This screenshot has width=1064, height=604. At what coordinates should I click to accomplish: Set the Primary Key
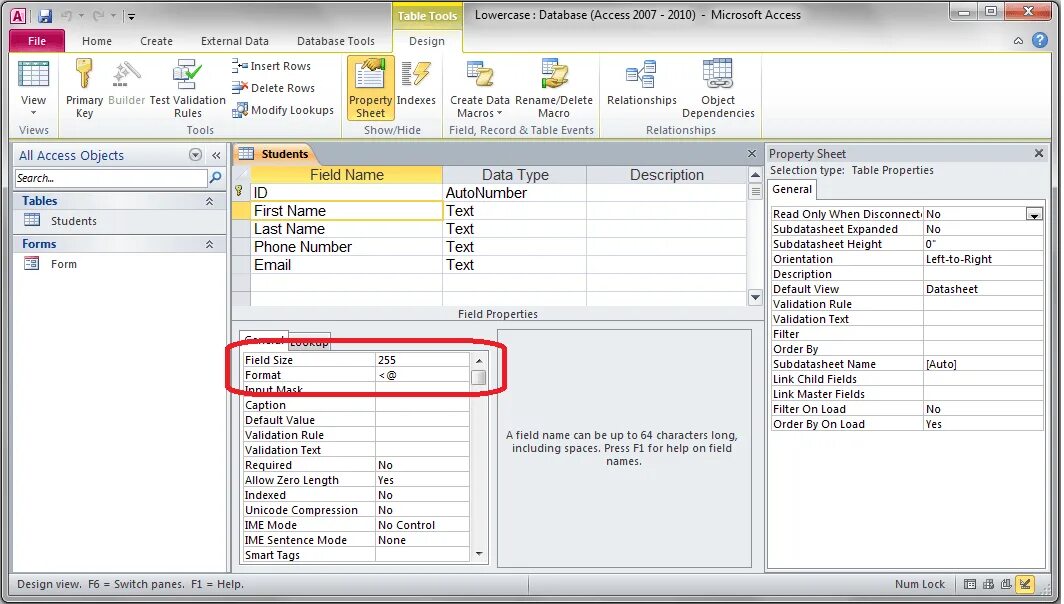(84, 88)
